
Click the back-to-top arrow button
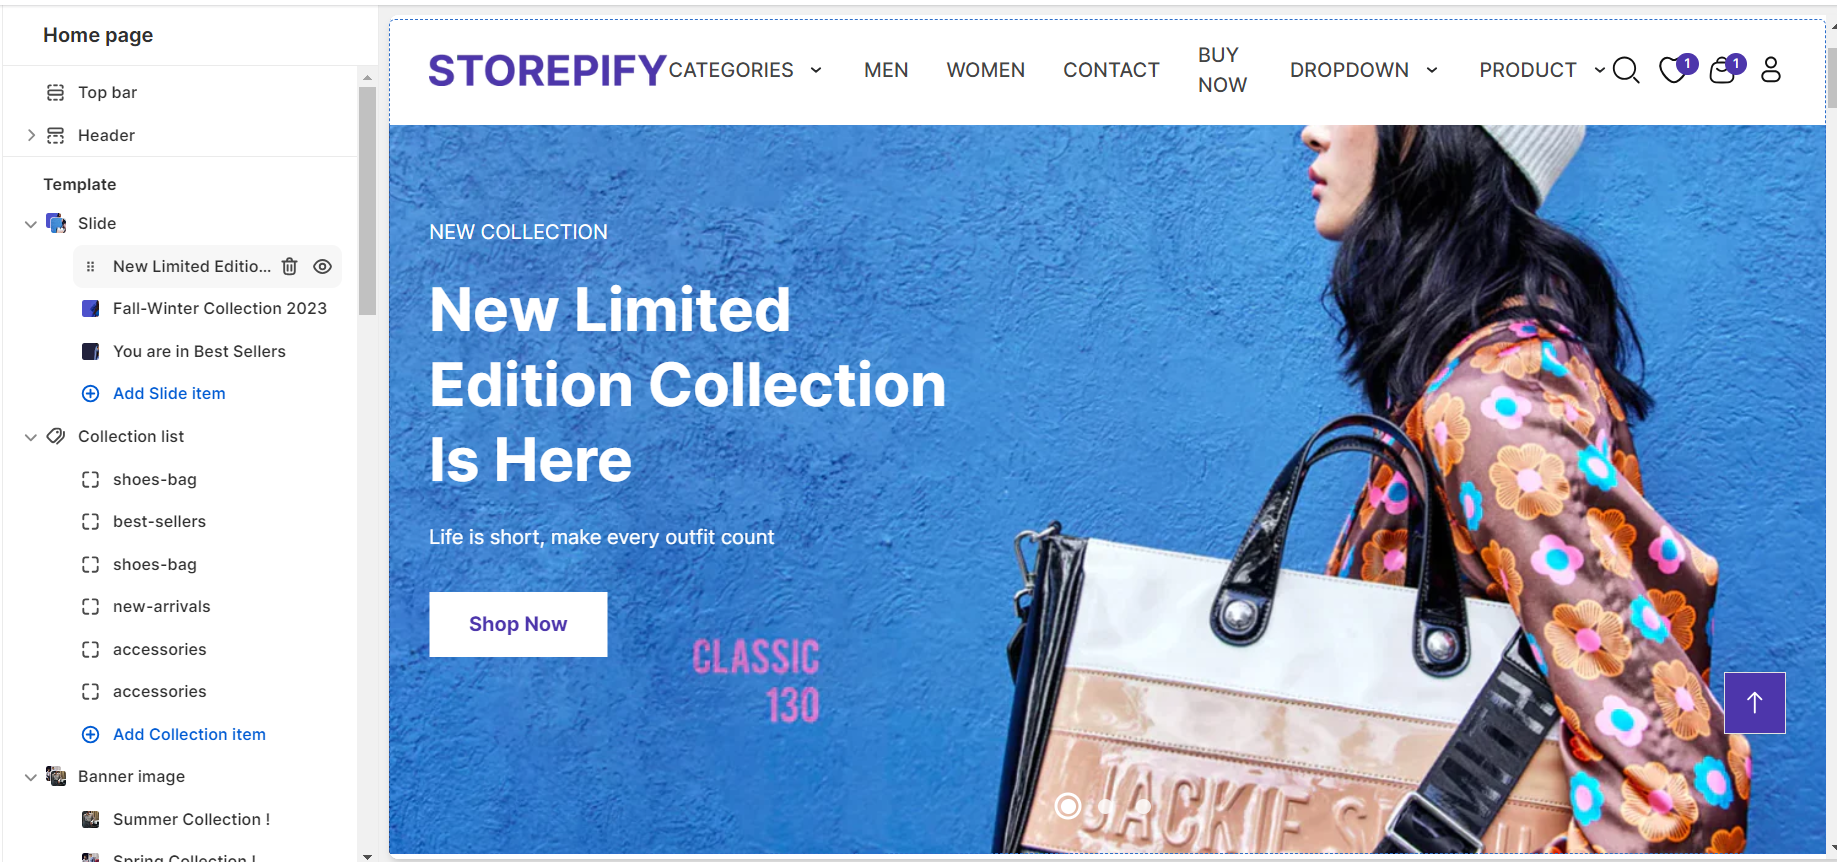[1755, 703]
